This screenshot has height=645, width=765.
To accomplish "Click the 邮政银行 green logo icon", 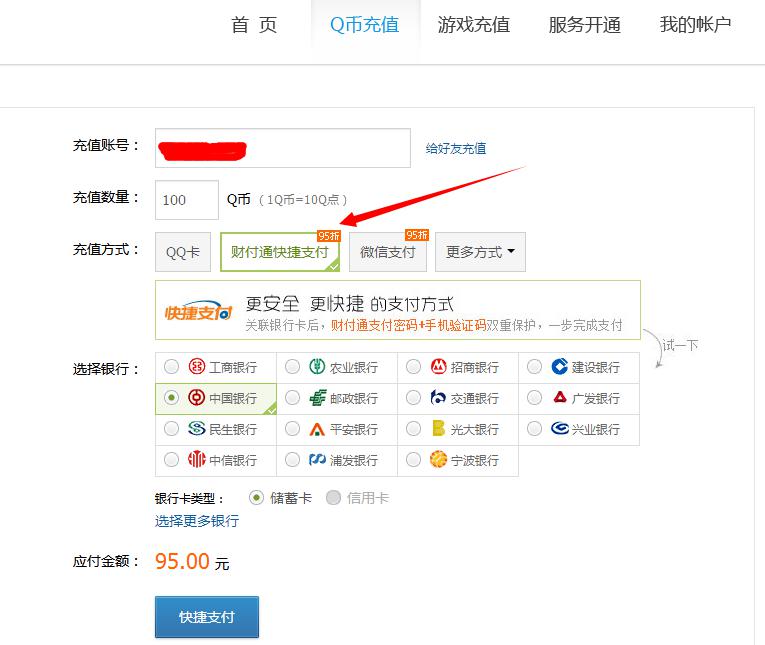I will tap(317, 398).
